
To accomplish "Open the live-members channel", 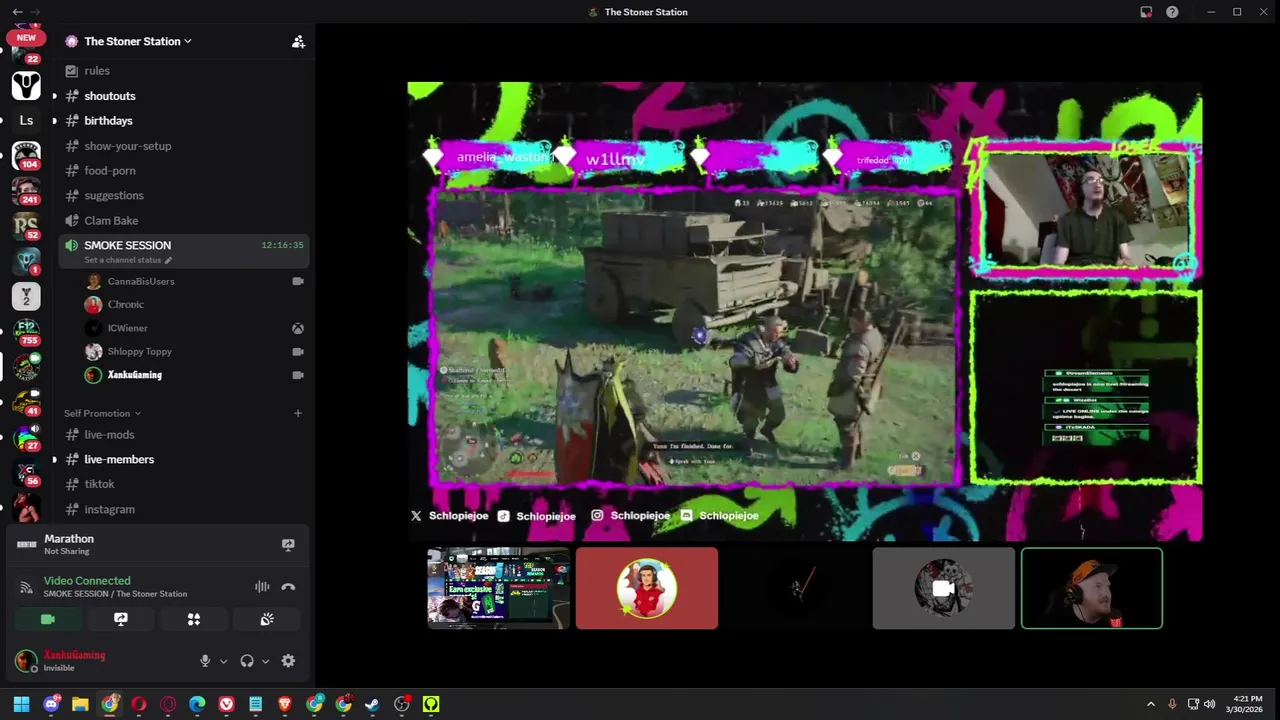I will (x=119, y=460).
